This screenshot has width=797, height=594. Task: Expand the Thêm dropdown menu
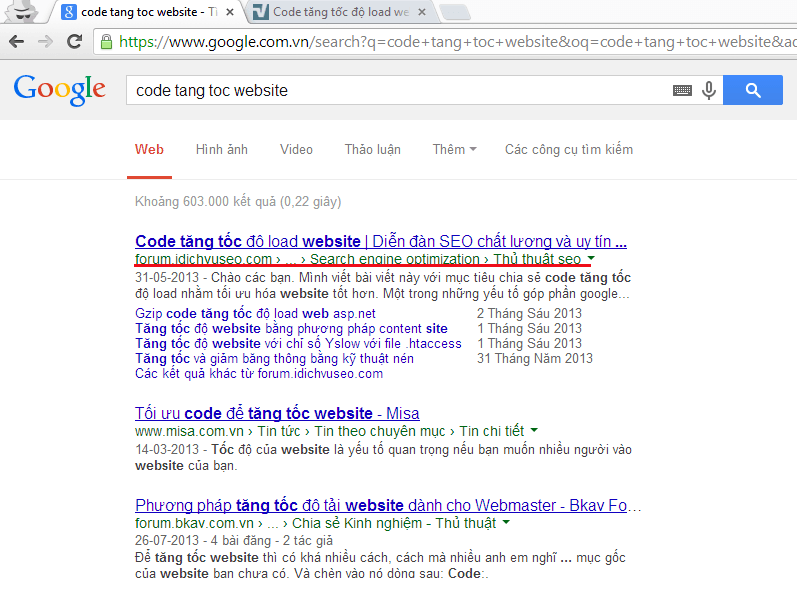click(454, 149)
